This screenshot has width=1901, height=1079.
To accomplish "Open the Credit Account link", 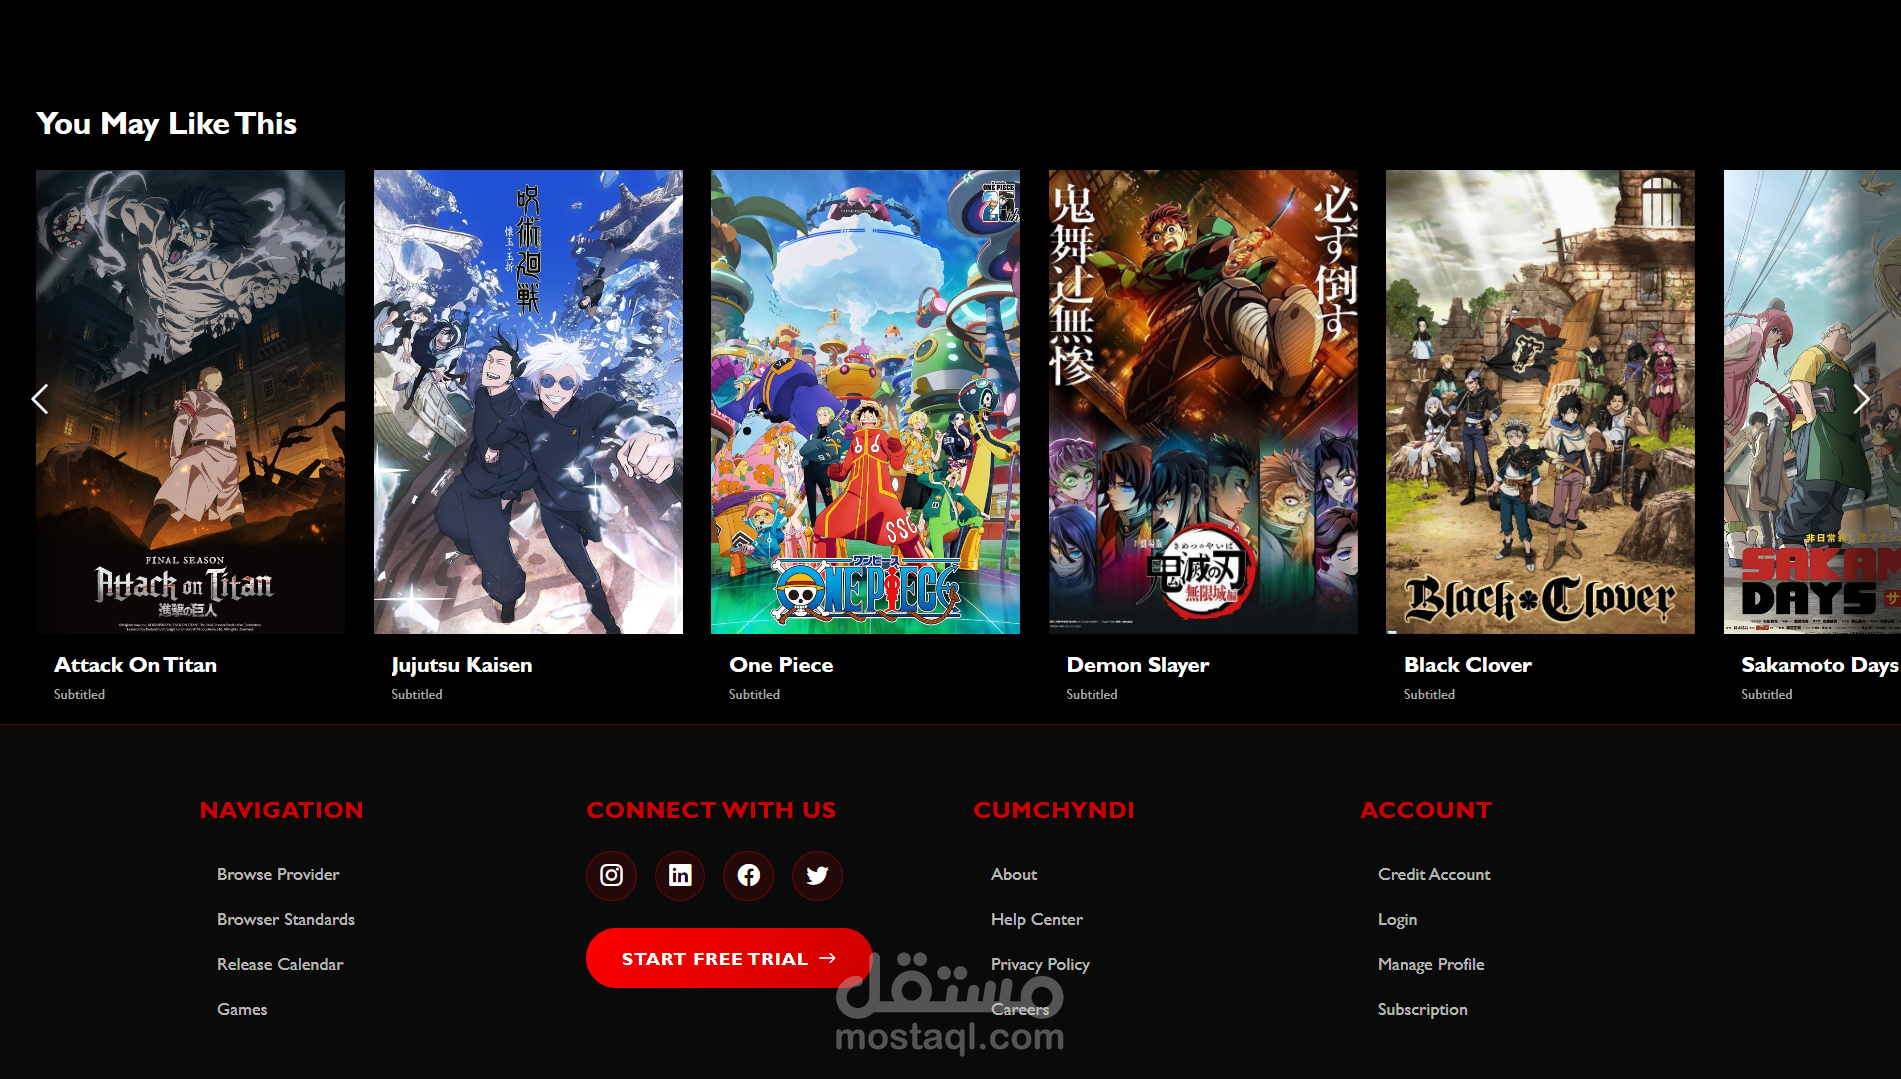I will click(x=1434, y=874).
